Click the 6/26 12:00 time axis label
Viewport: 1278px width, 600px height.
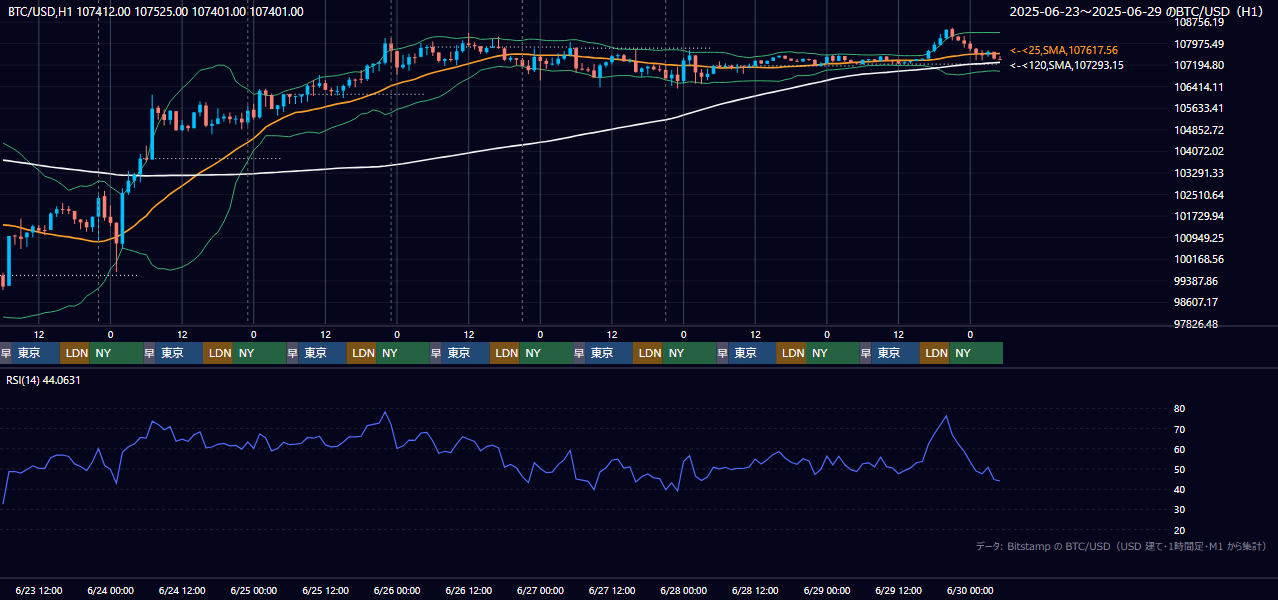click(469, 590)
